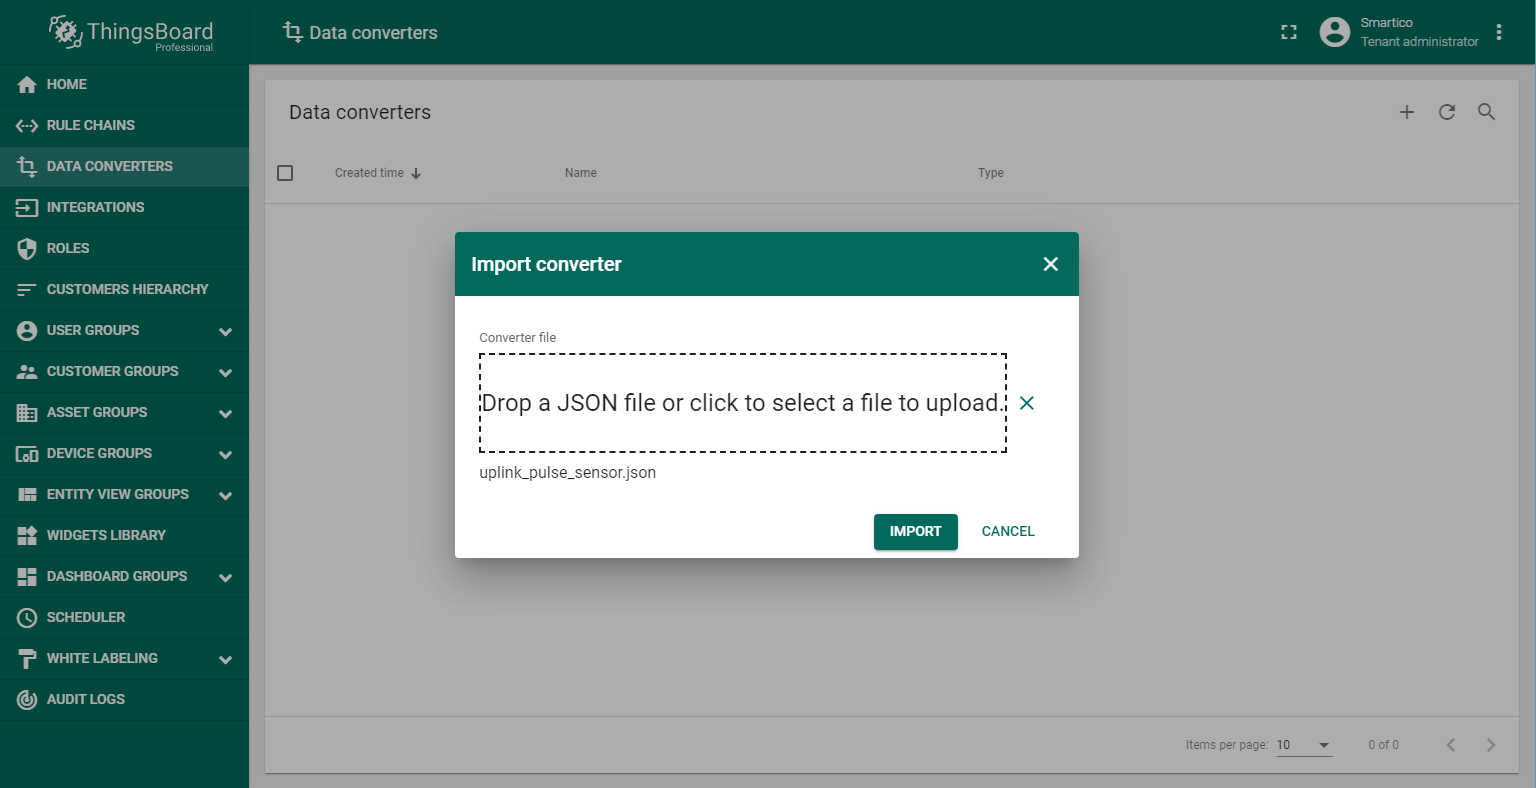Image resolution: width=1536 pixels, height=788 pixels.
Task: Open the Scheduler page
Action: [85, 617]
